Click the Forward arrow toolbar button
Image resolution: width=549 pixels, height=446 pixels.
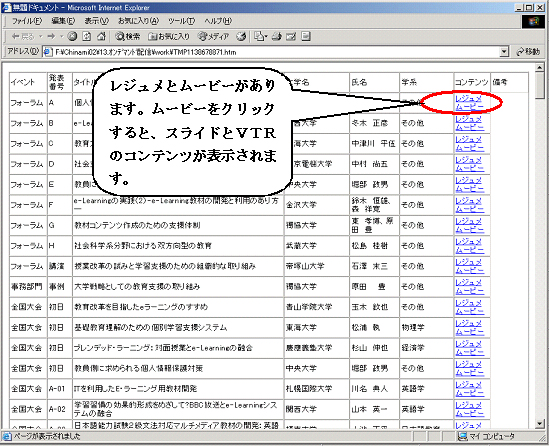[51, 36]
